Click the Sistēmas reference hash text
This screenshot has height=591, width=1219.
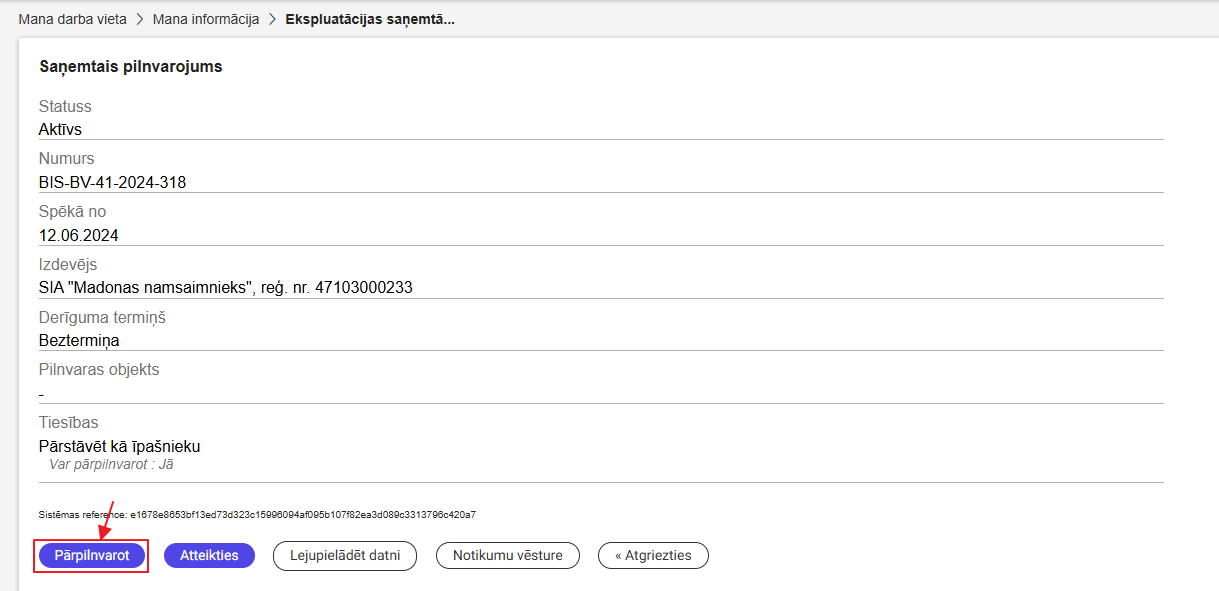pyautogui.click(x=257, y=515)
